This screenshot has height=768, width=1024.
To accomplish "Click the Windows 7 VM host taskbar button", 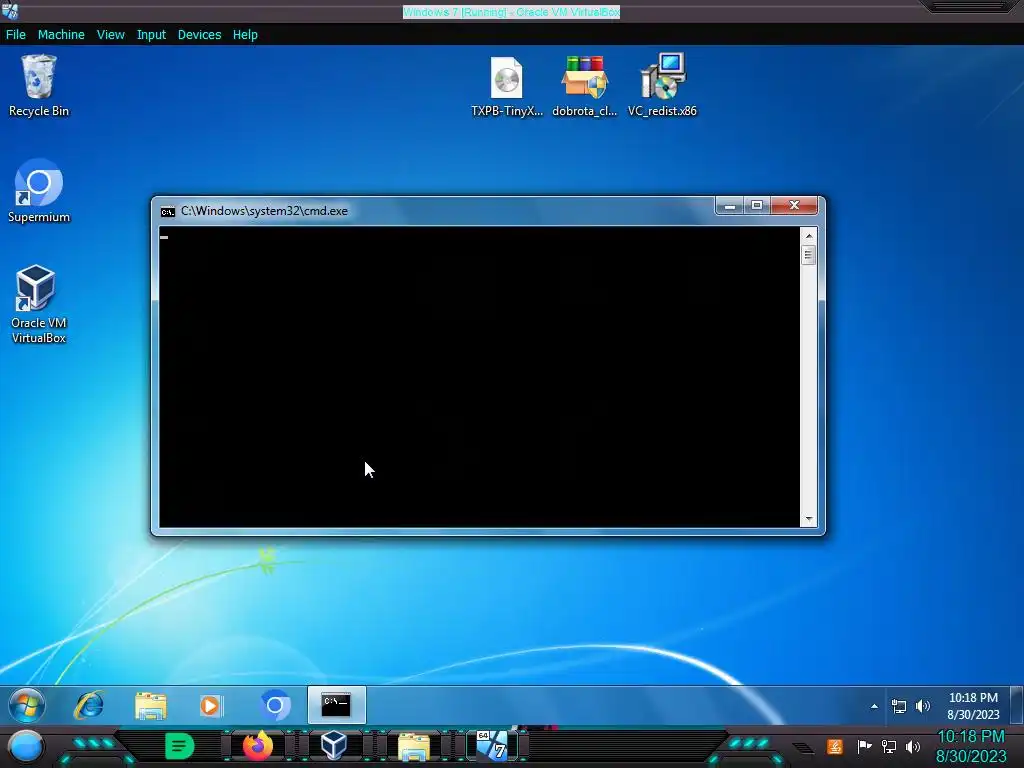I will pos(492,746).
